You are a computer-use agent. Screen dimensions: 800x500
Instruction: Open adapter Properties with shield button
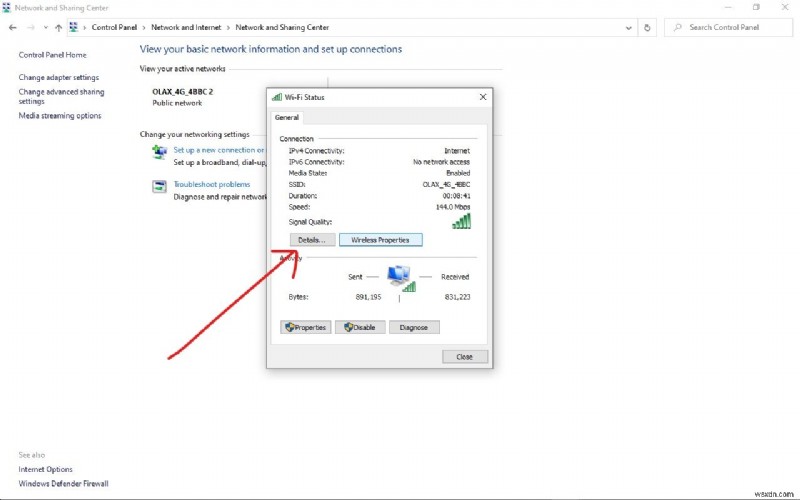(x=306, y=327)
